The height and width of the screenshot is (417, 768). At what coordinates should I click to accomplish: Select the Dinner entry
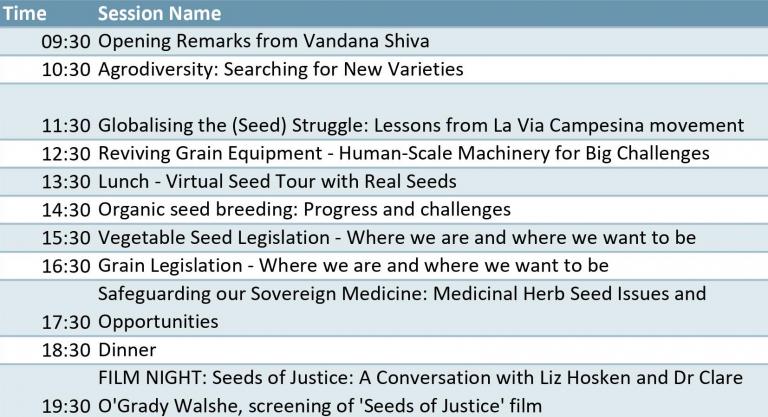click(126, 351)
